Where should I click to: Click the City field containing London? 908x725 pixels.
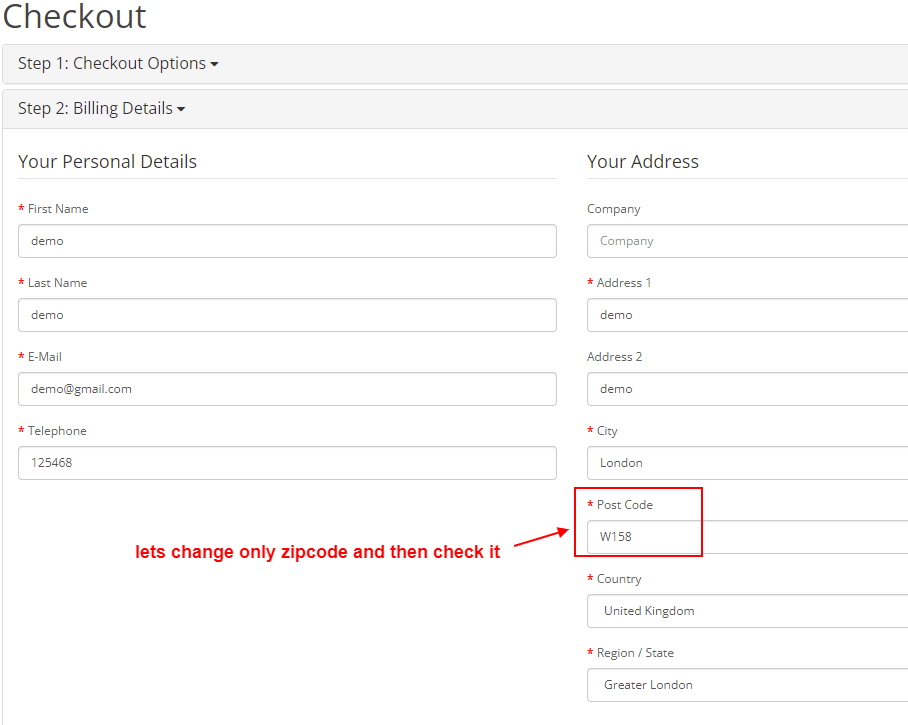coord(747,463)
